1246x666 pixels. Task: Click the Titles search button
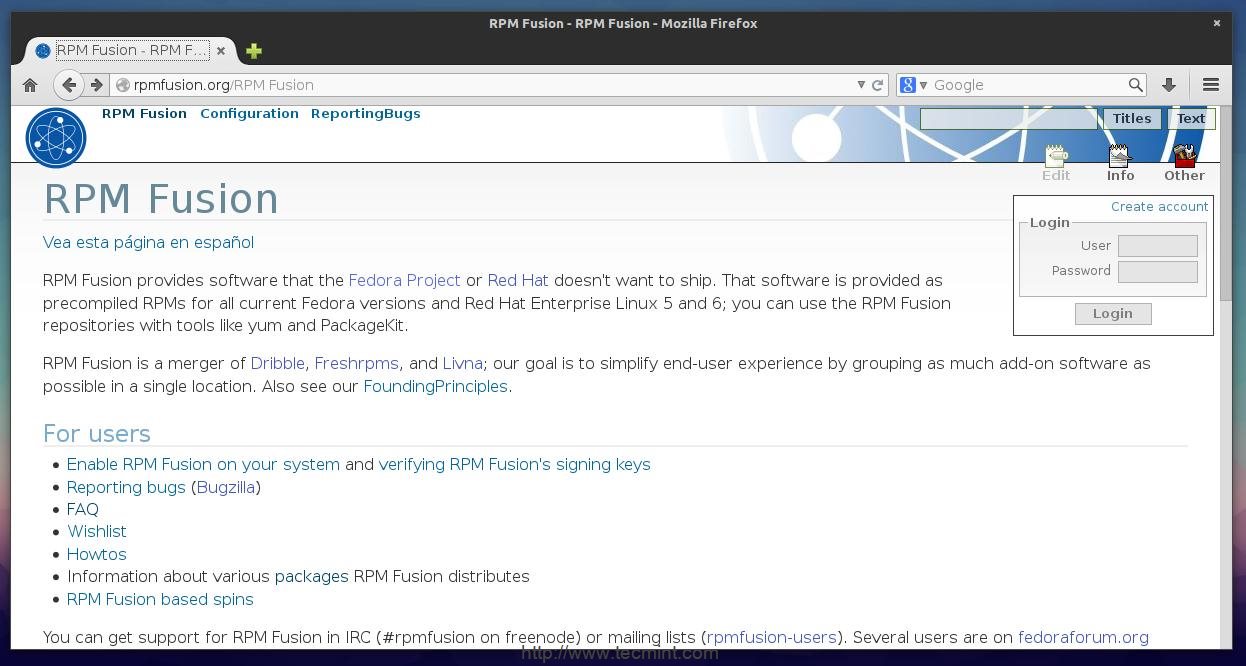[1132, 118]
